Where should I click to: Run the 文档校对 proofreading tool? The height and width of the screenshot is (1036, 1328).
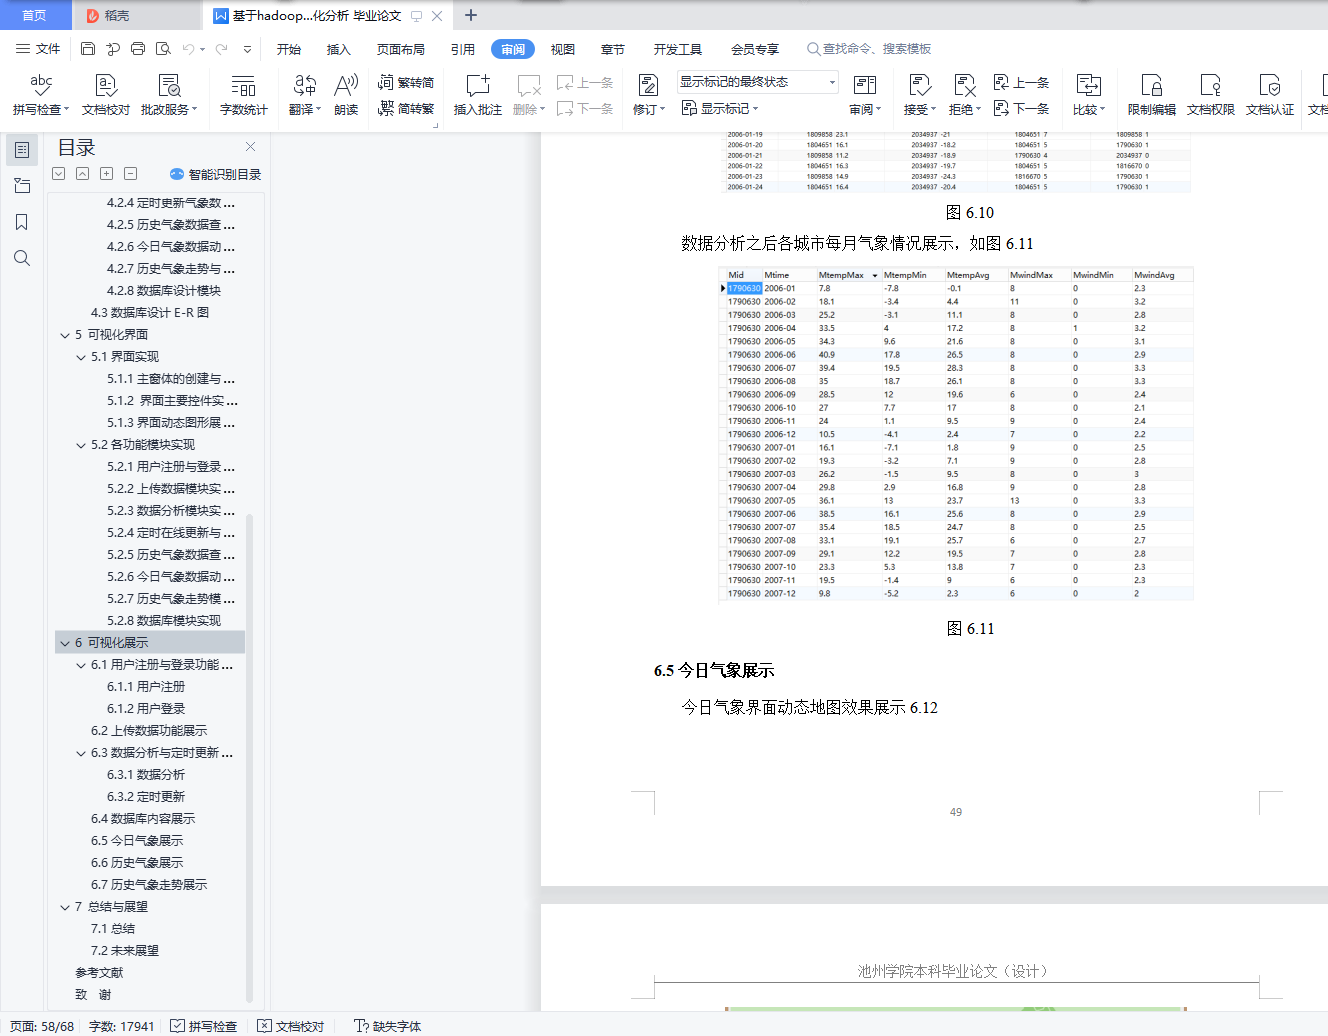(x=106, y=95)
